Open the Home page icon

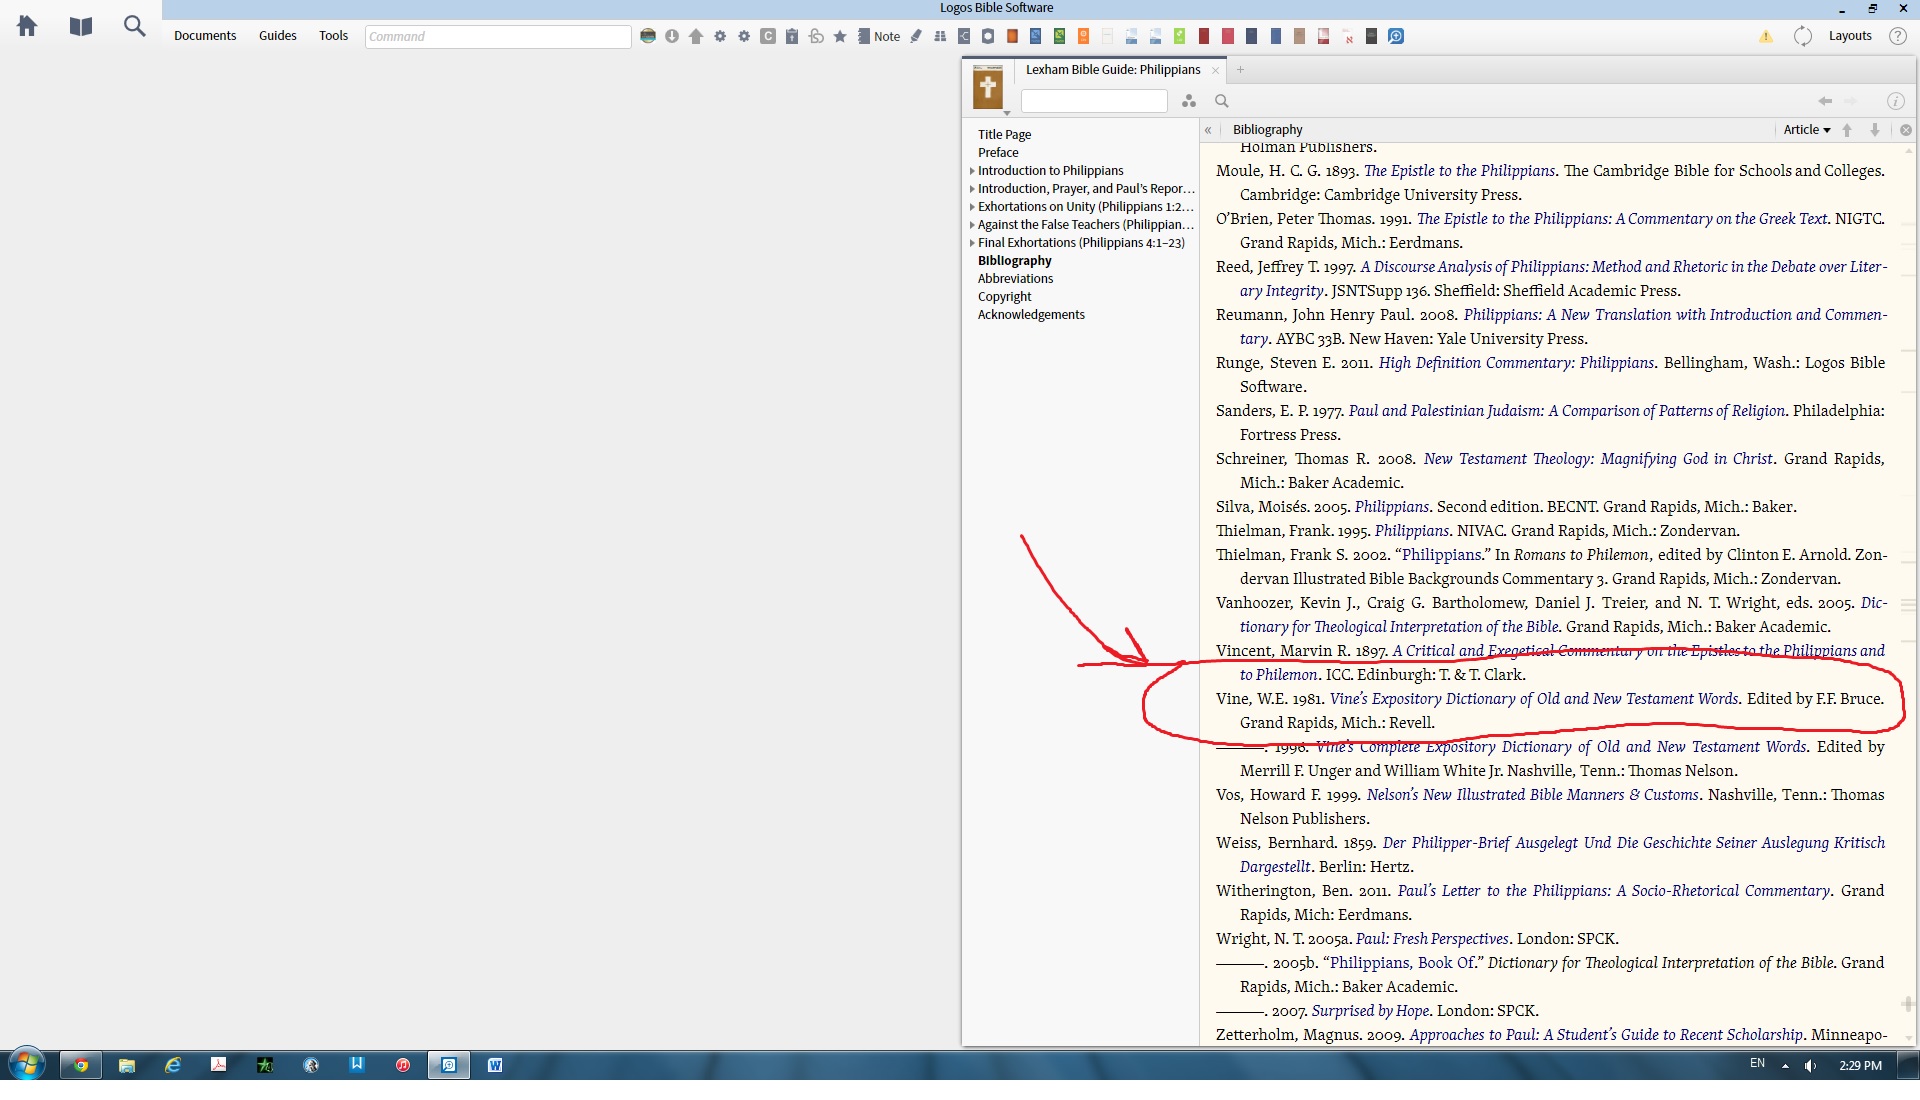pos(27,26)
